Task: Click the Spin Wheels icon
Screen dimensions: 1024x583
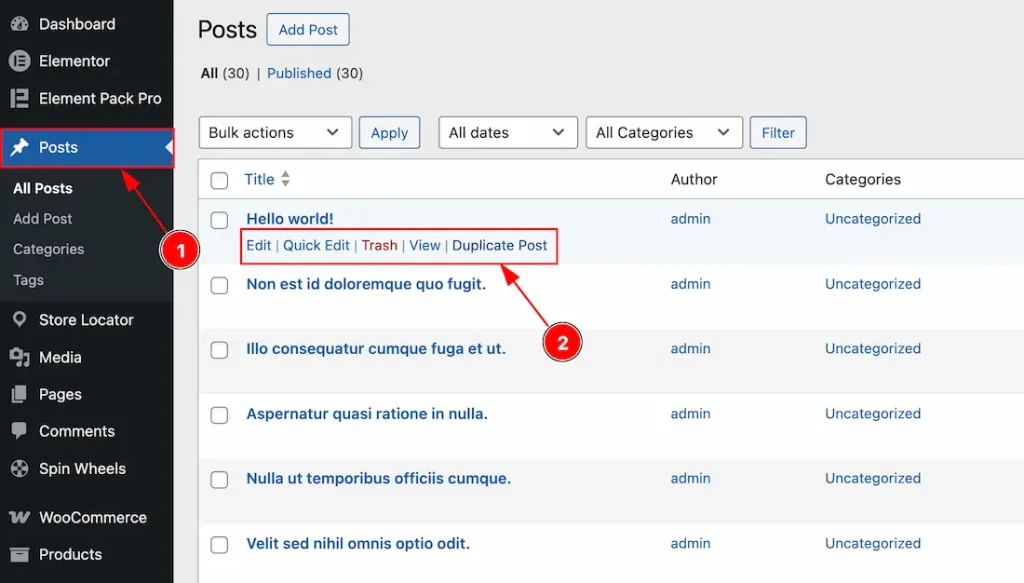Action: (x=19, y=468)
